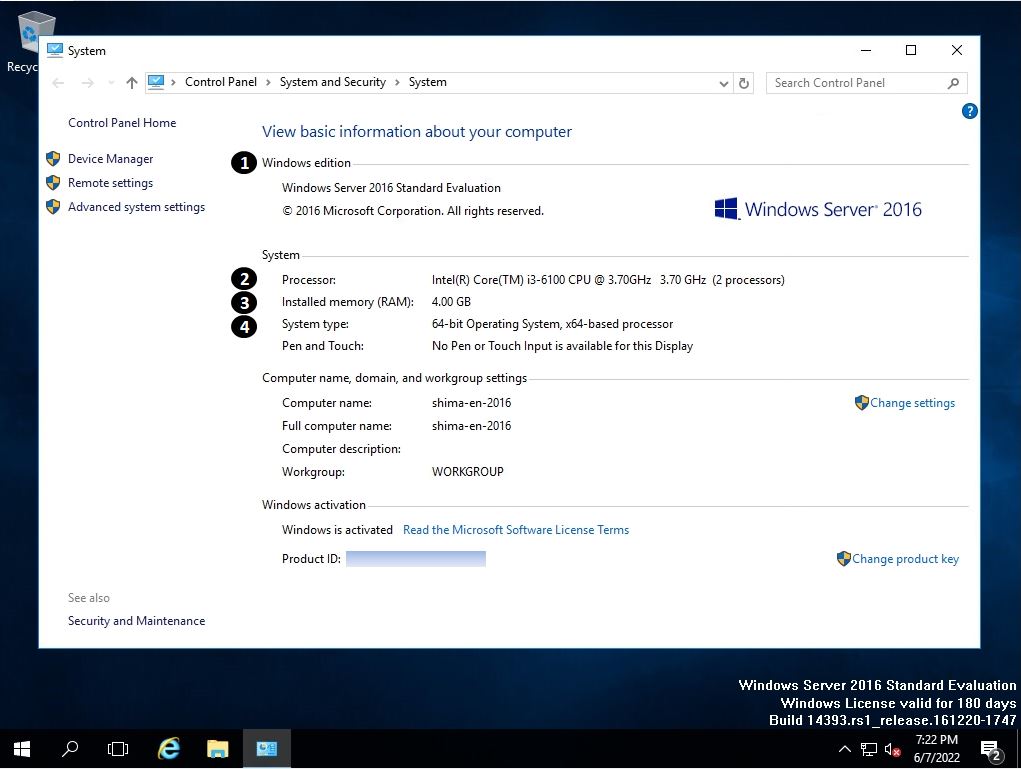The height and width of the screenshot is (769, 1021).
Task: Click the 64-bit Operating System text
Action: tap(552, 324)
